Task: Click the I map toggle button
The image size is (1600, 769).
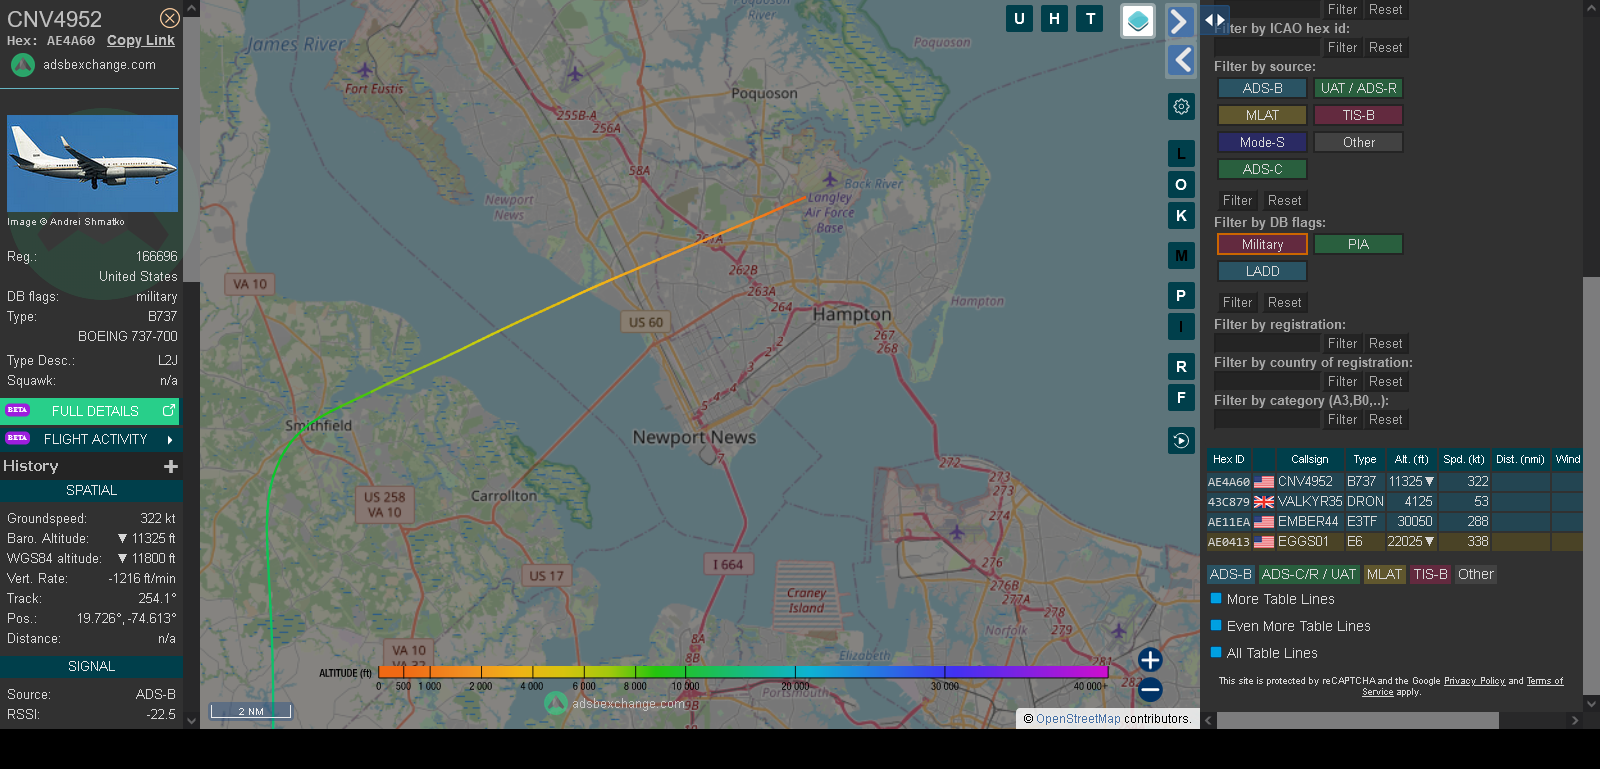Action: pyautogui.click(x=1181, y=326)
